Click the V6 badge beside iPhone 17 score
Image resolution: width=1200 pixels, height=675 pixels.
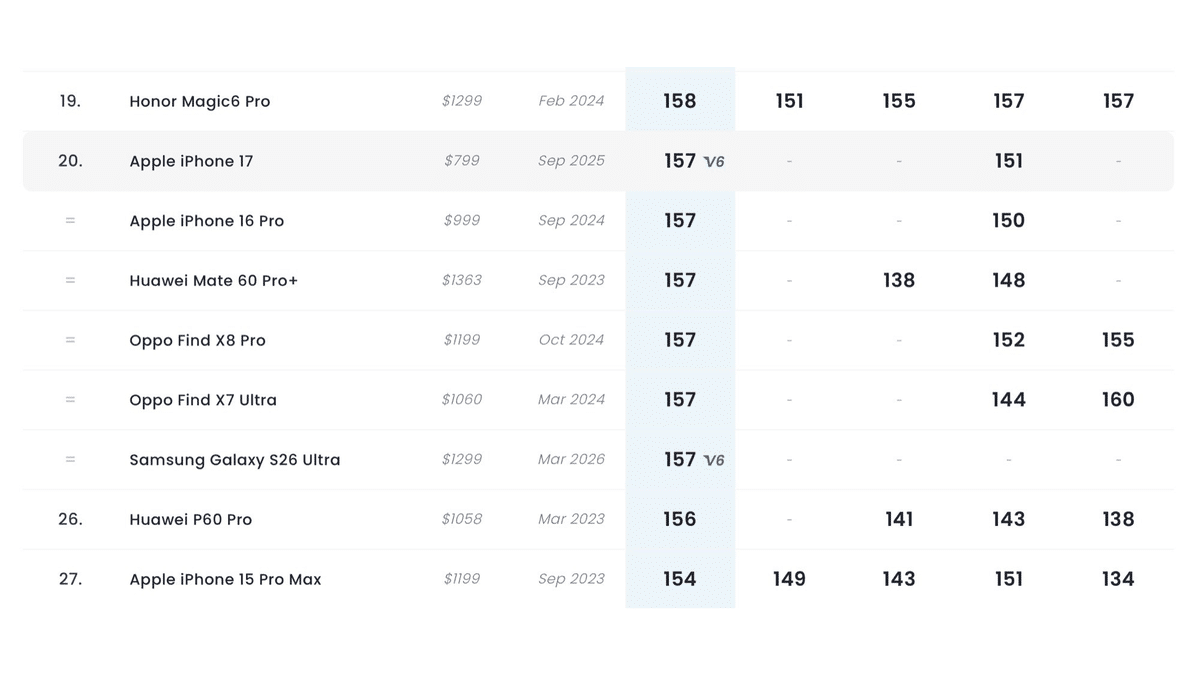click(714, 161)
